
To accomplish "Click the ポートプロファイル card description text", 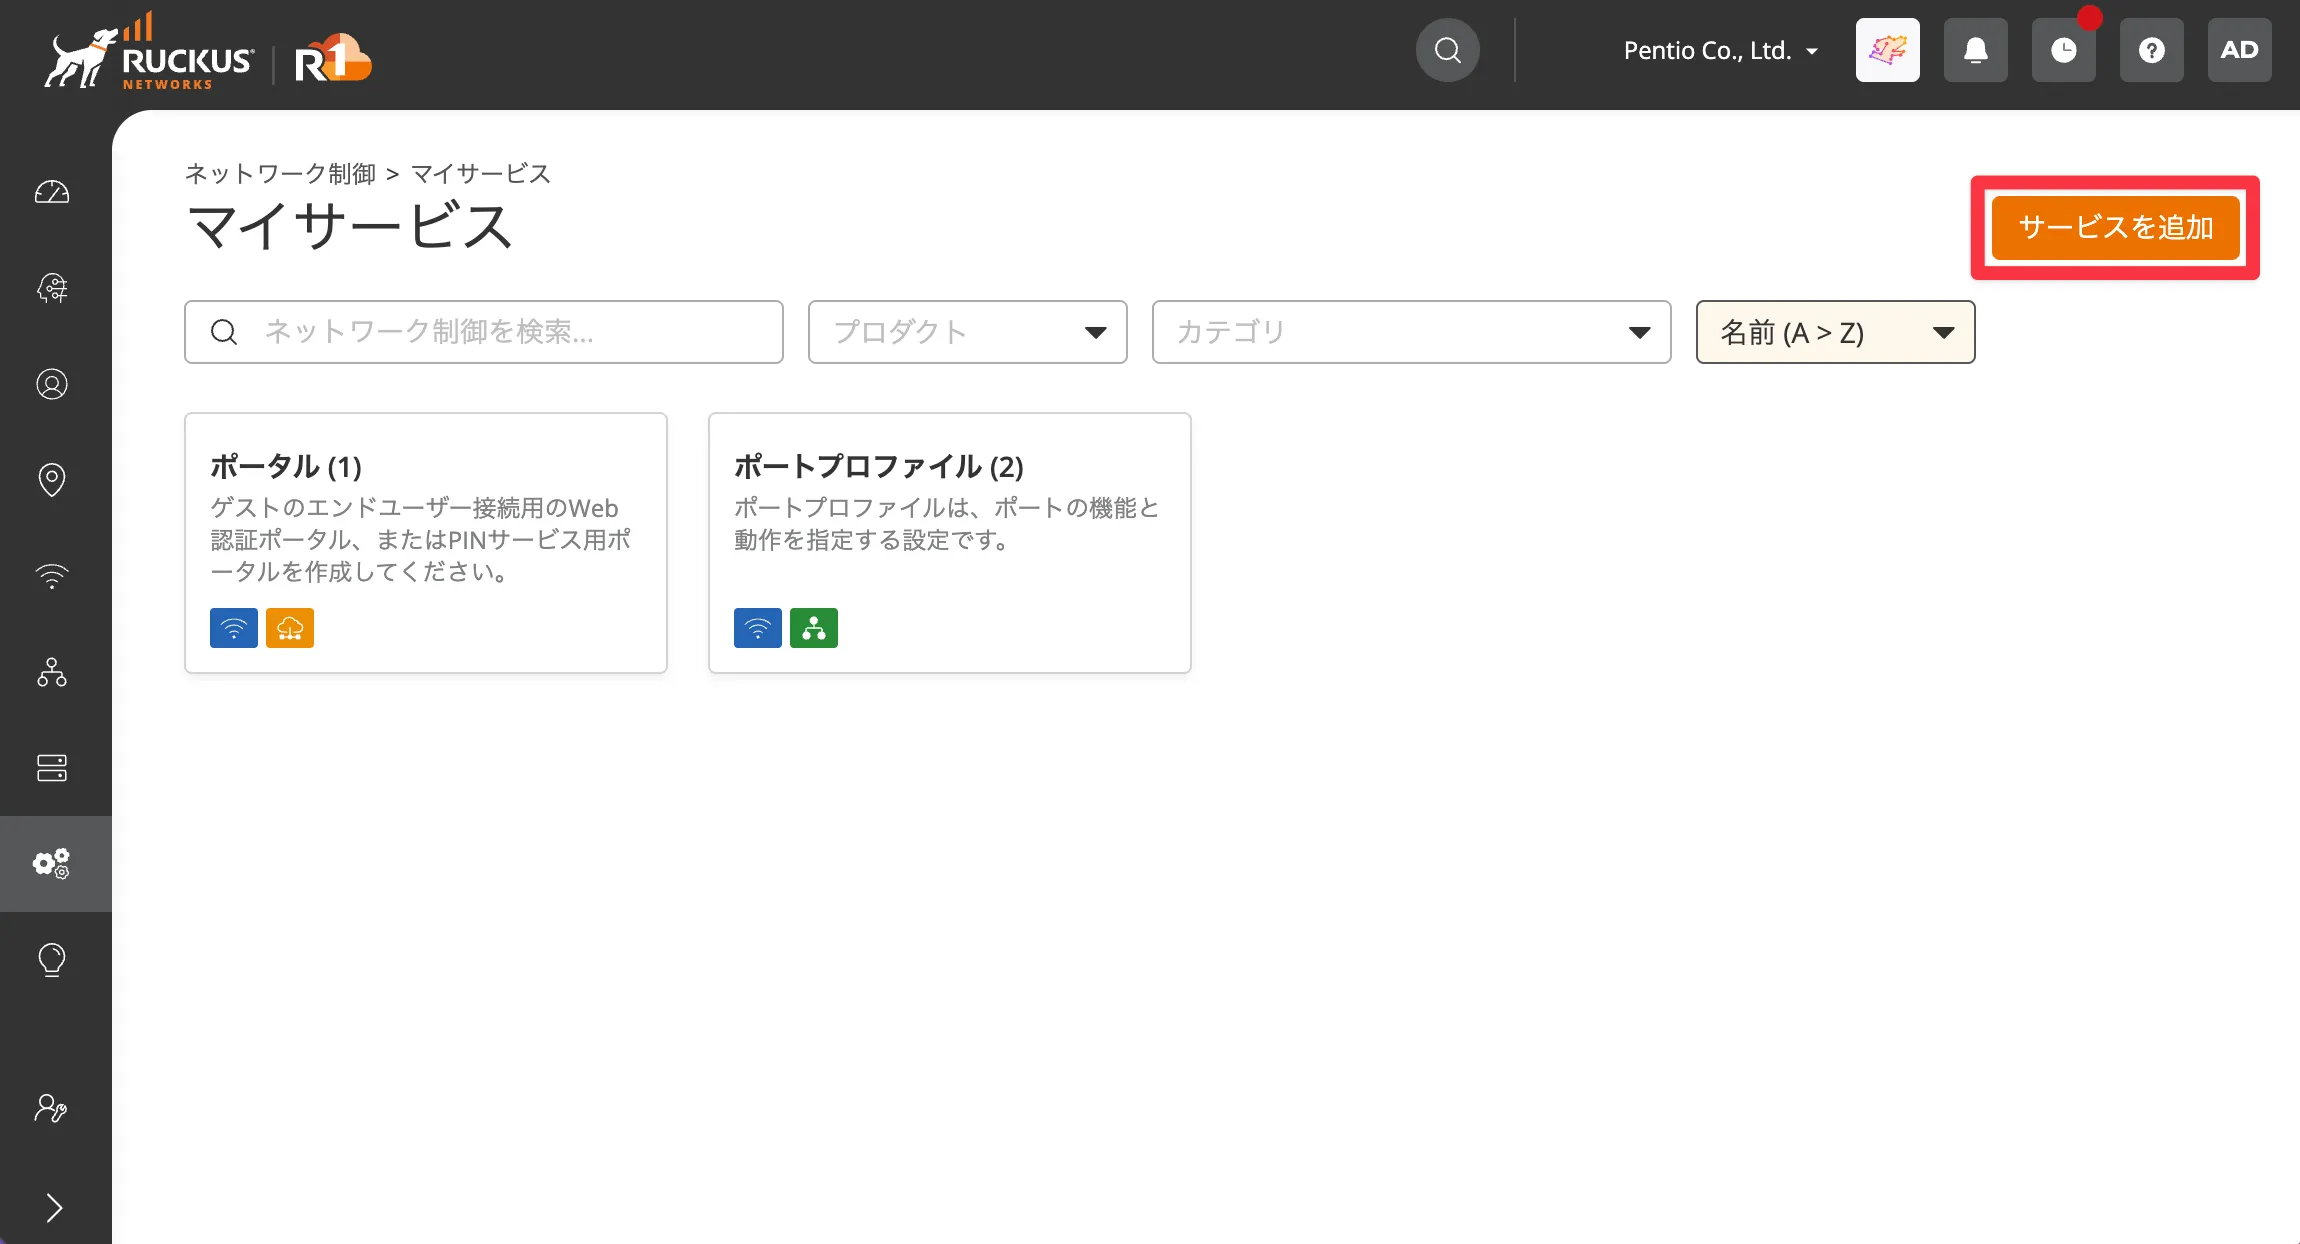I will point(946,524).
